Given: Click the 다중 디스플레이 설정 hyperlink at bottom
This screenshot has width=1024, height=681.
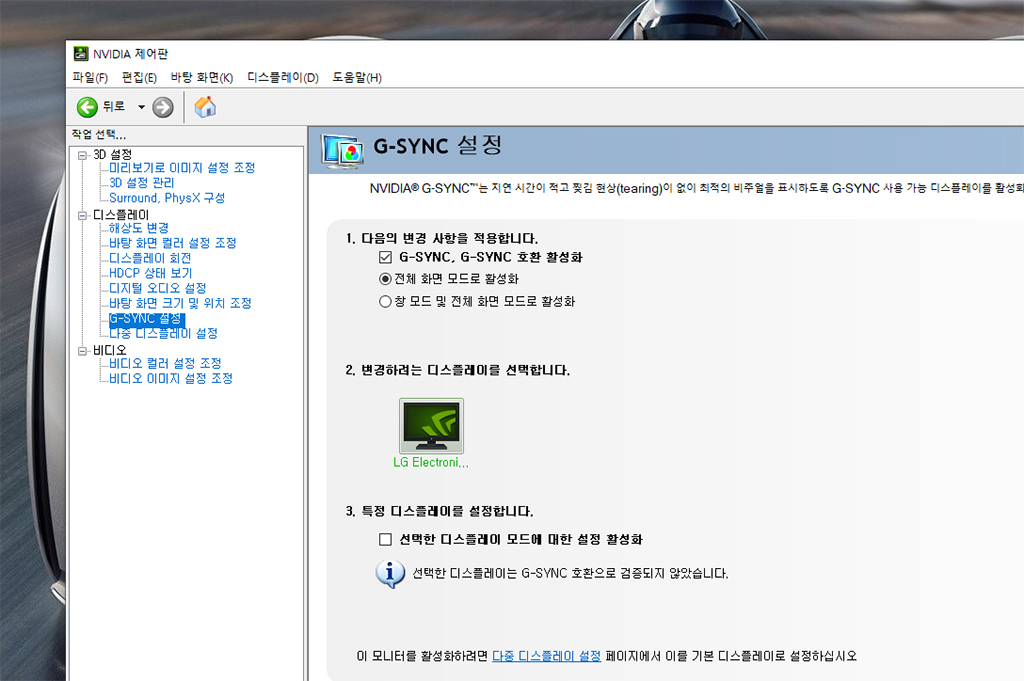Looking at the screenshot, I should pos(546,656).
